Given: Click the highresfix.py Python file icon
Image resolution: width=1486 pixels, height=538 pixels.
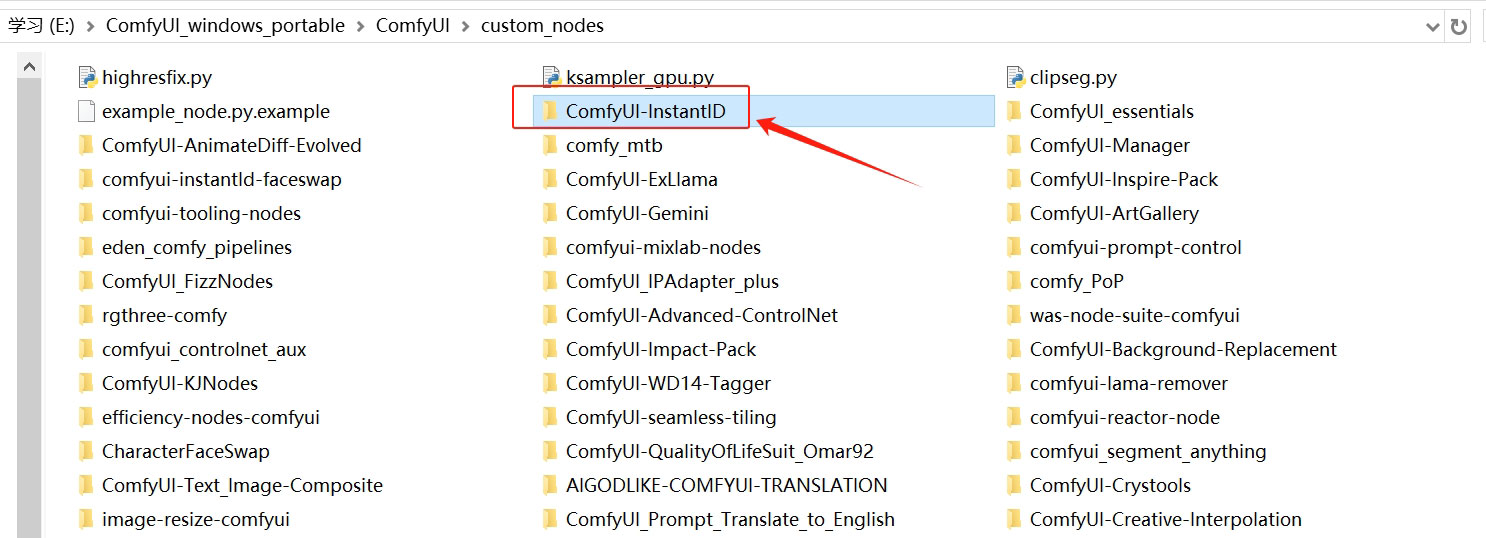Looking at the screenshot, I should click(x=86, y=77).
